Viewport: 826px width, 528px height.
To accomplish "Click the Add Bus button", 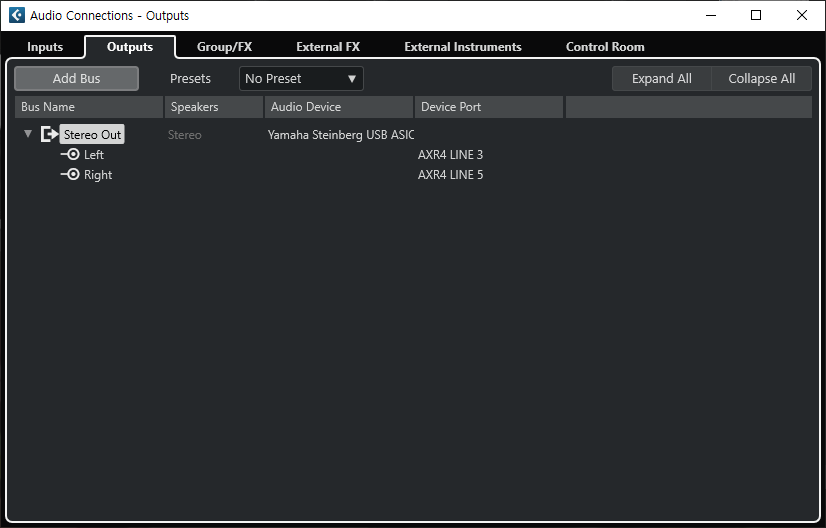I will (76, 79).
